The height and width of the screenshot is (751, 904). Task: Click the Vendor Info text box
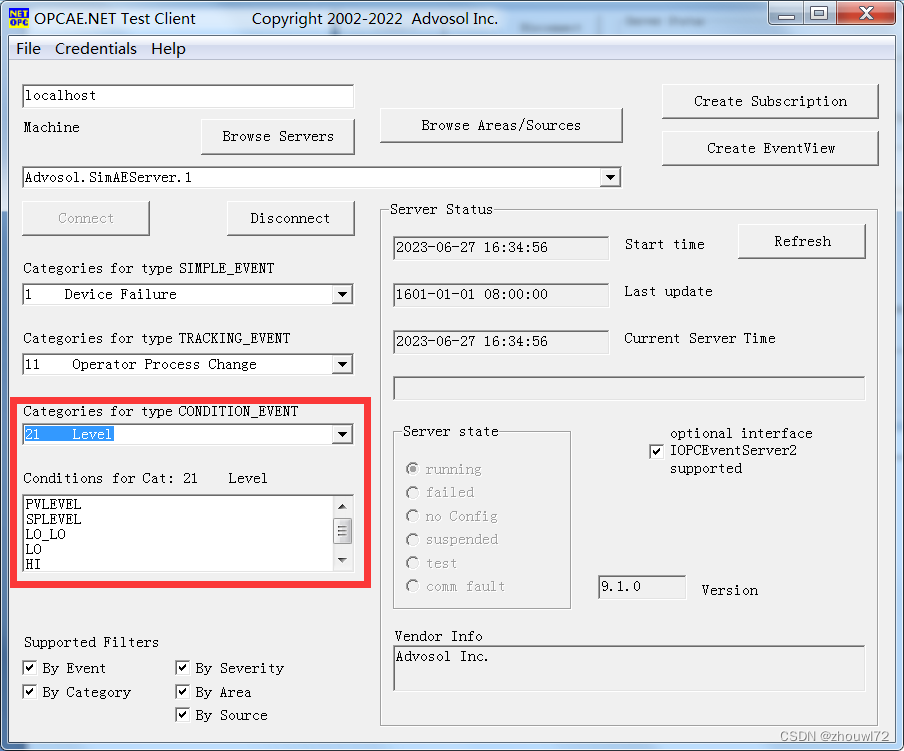click(630, 668)
